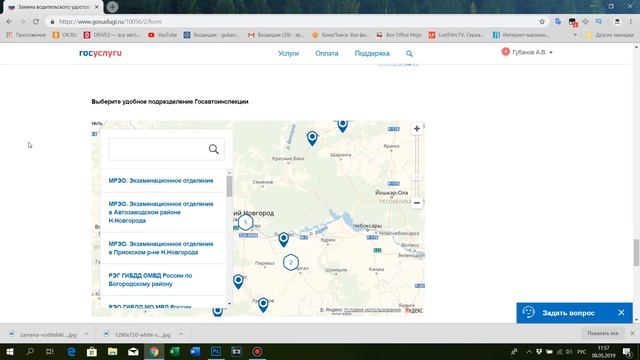Click the department list scrollbar thumb
640x360 pixels.
click(x=229, y=186)
